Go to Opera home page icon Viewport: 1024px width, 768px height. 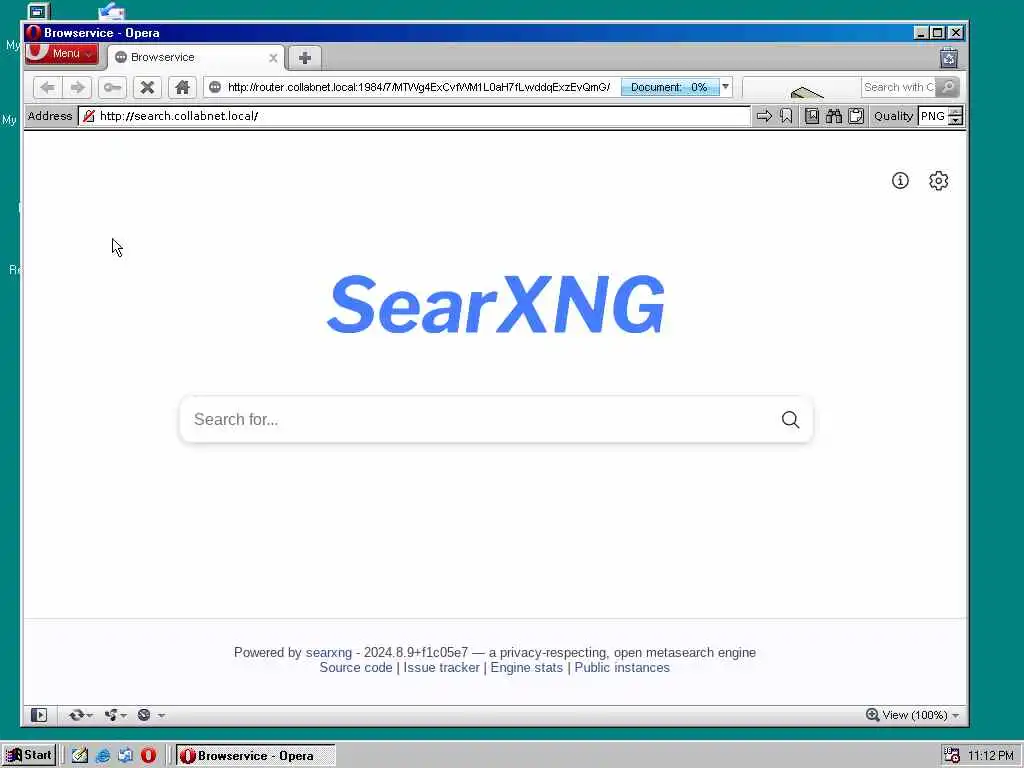(182, 88)
